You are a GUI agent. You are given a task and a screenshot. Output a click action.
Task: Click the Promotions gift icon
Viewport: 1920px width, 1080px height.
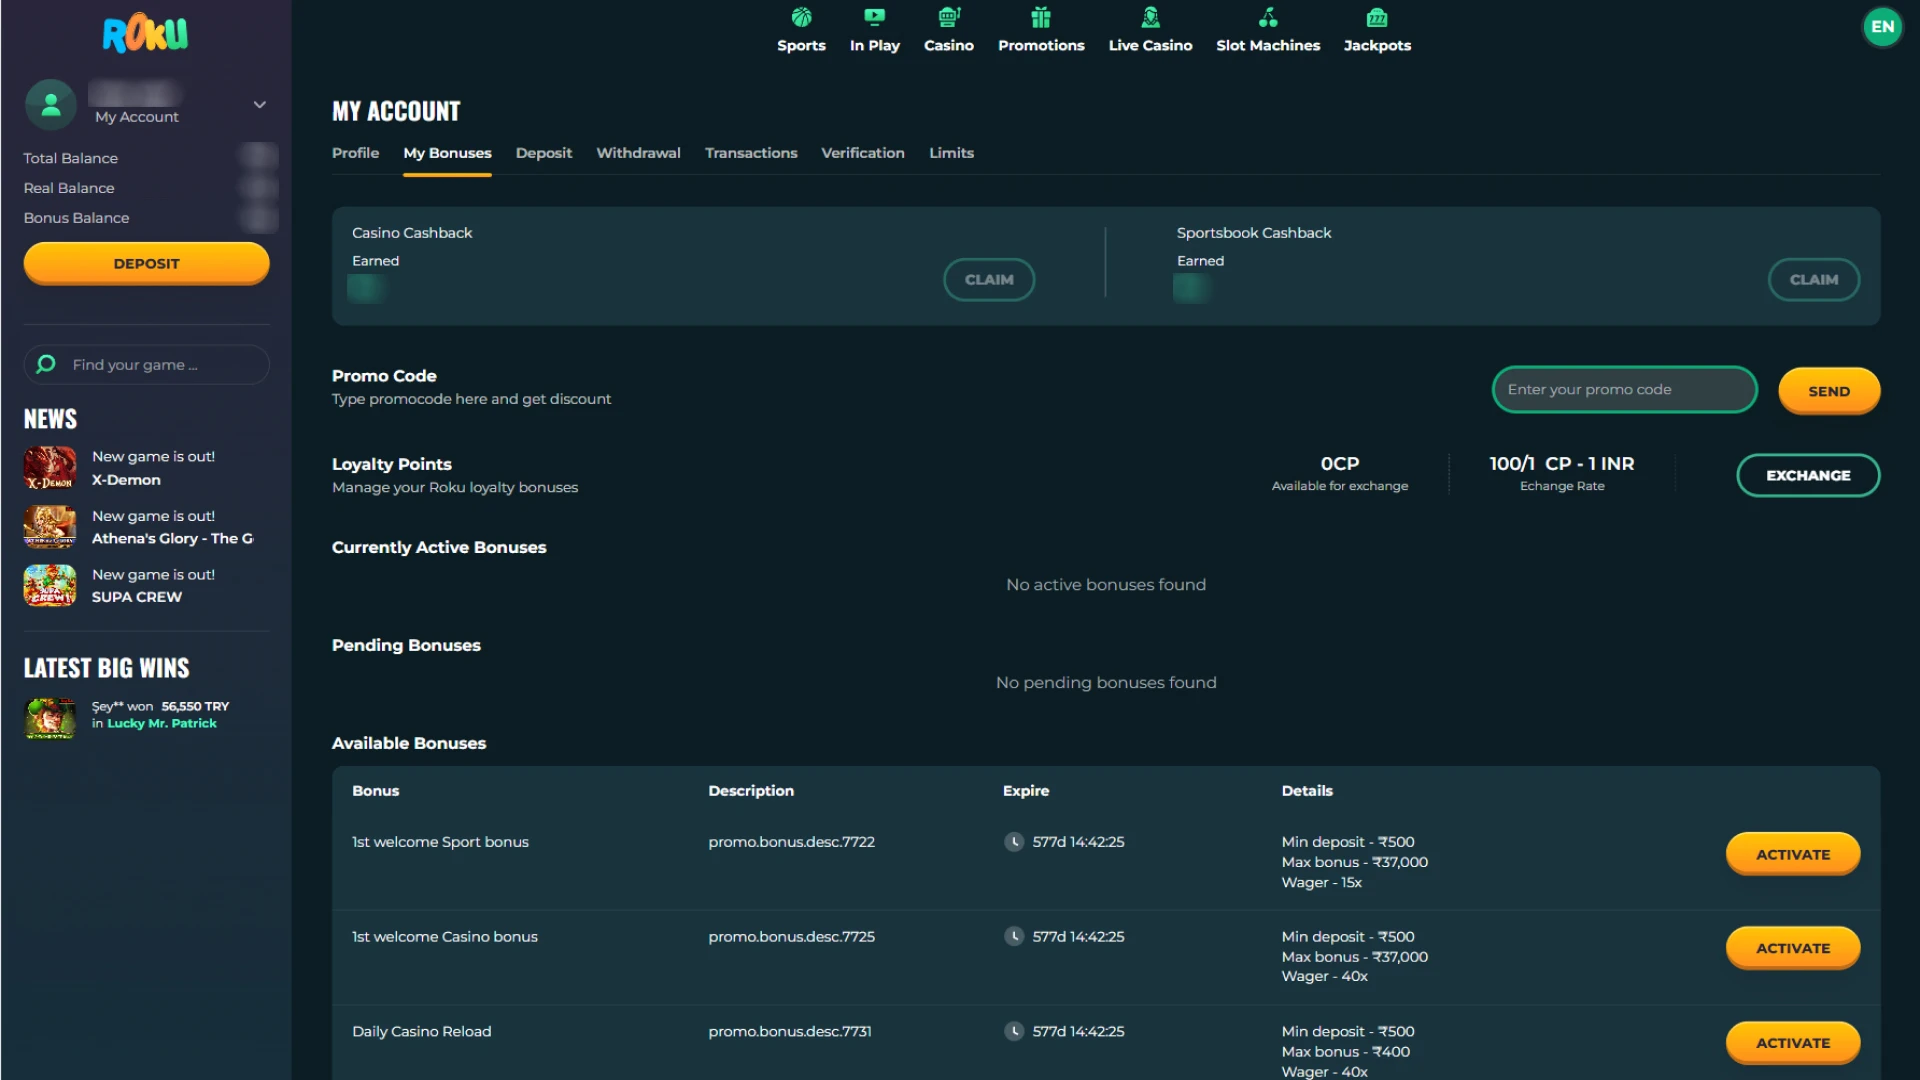click(1040, 17)
